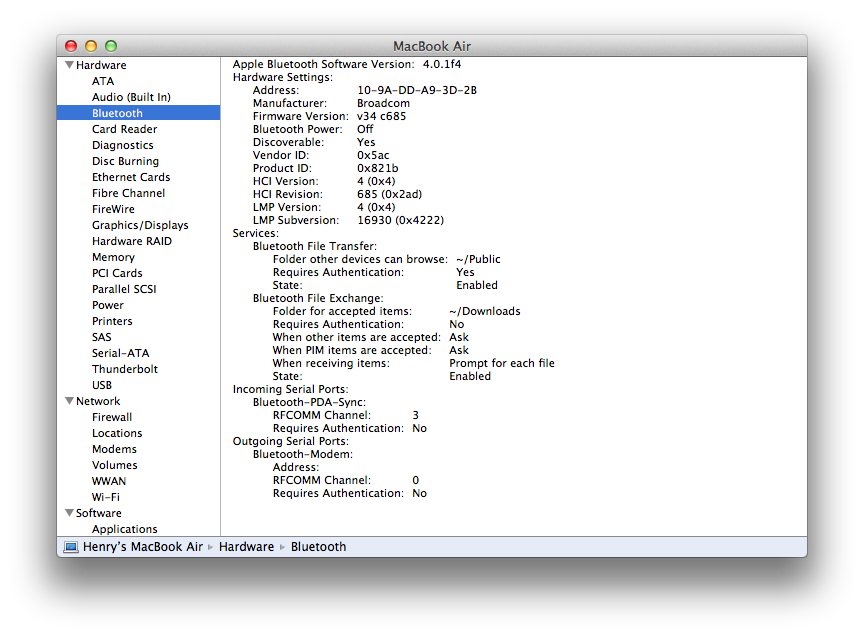Click the Broadcom manufacturer value

(x=384, y=103)
